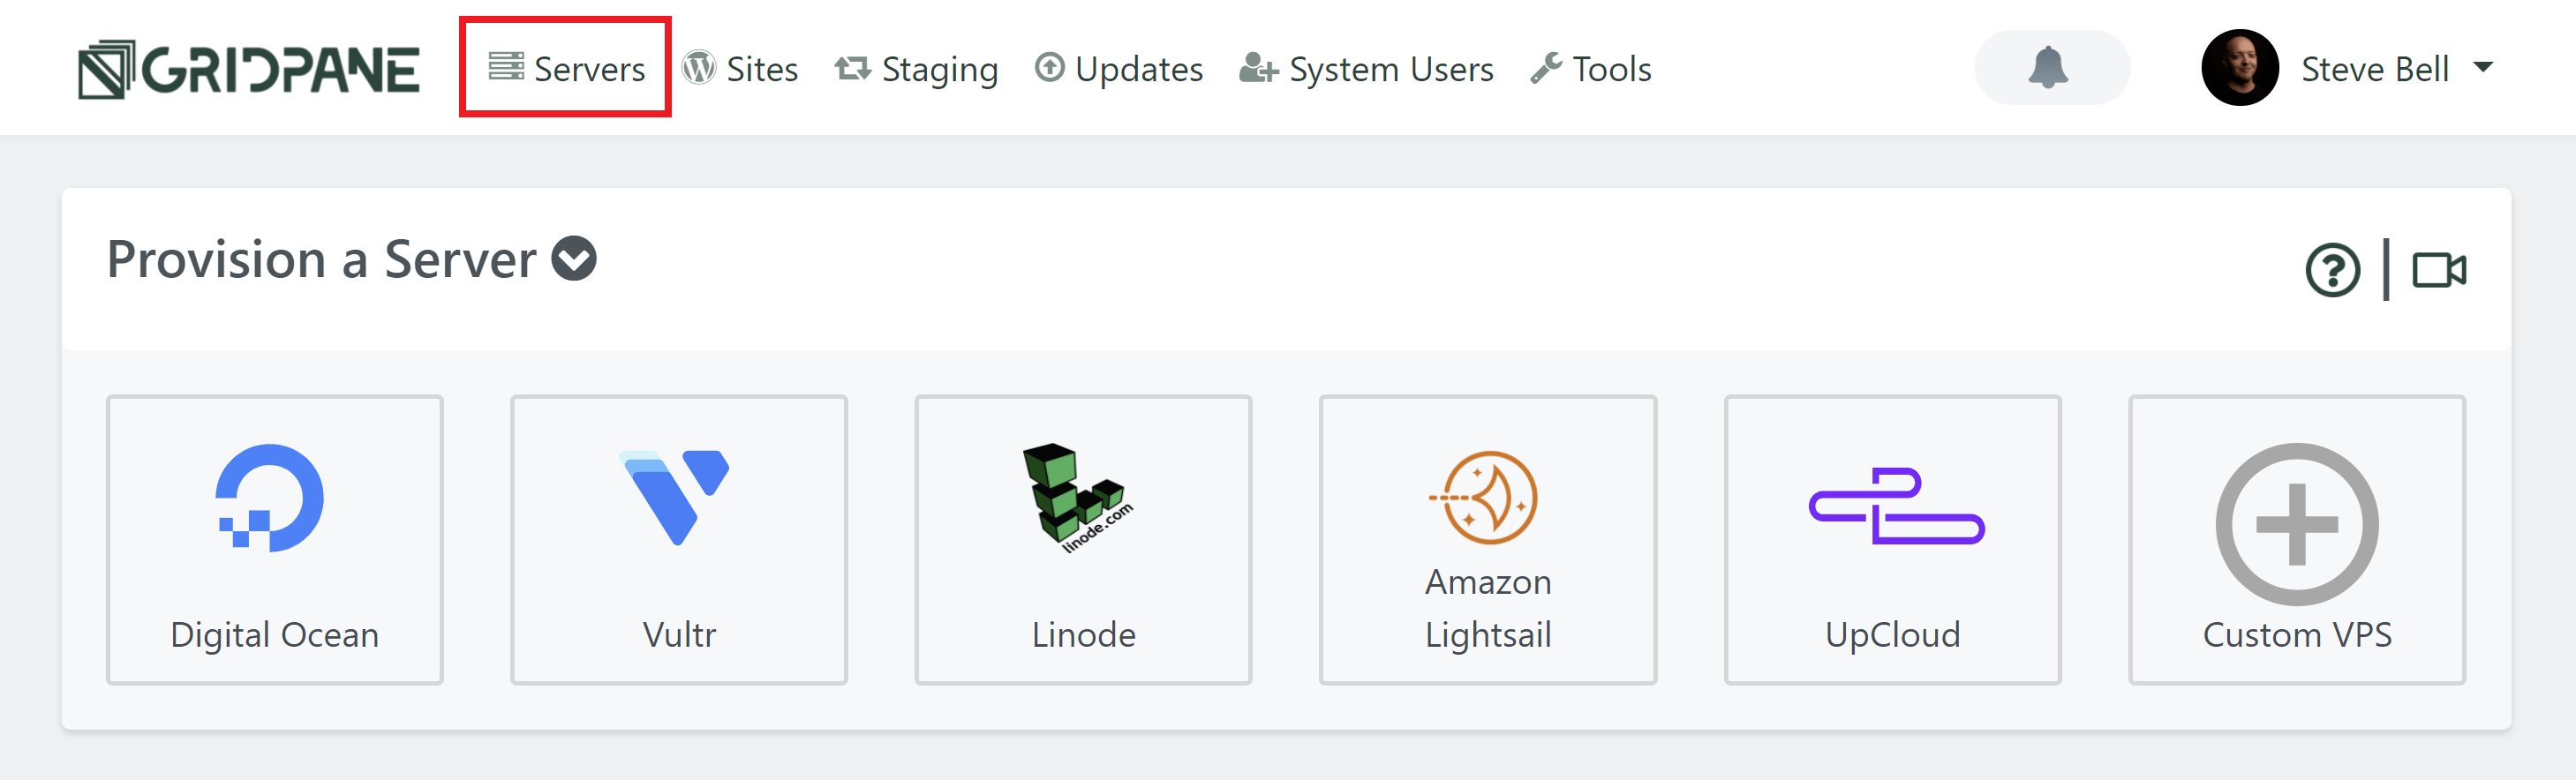2576x780 pixels.
Task: Open the Tools menu
Action: pos(1591,69)
